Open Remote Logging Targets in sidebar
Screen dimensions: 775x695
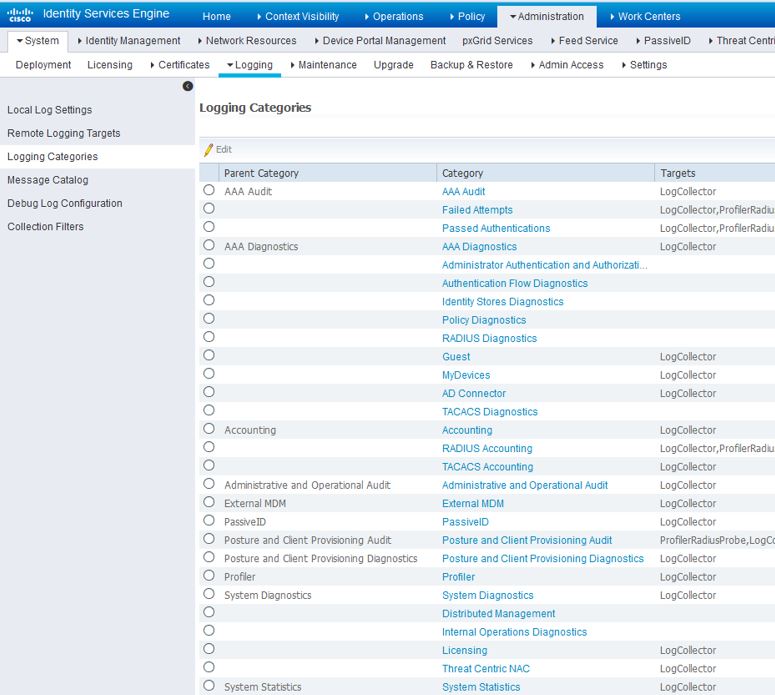(x=64, y=133)
